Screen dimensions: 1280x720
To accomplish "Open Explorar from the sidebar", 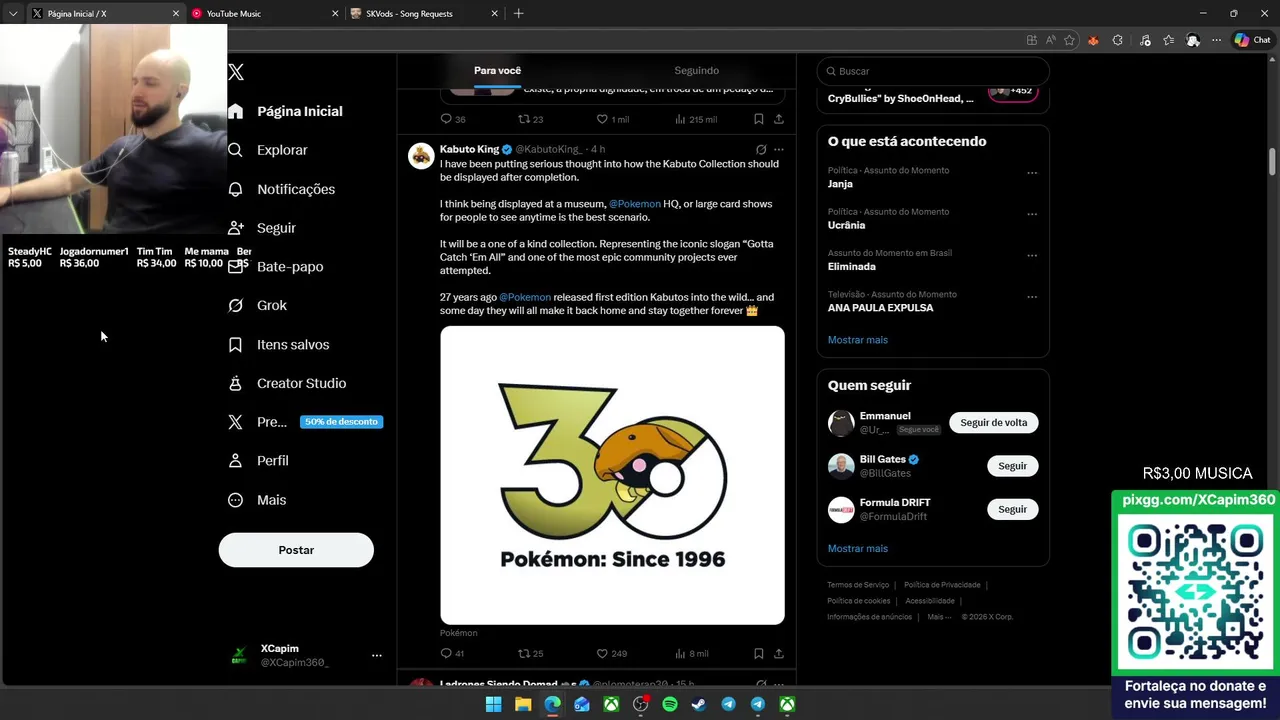I will point(268,150).
